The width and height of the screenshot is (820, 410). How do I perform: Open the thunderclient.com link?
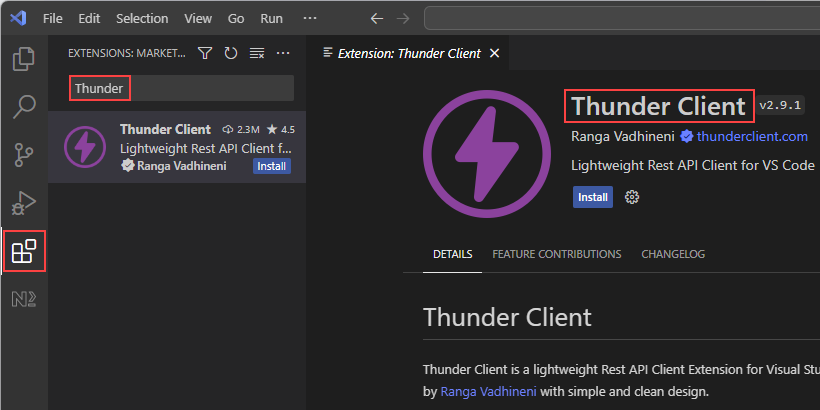click(752, 136)
